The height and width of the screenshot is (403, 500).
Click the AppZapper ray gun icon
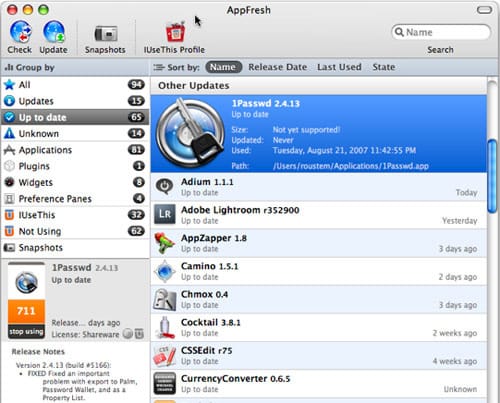click(x=165, y=243)
